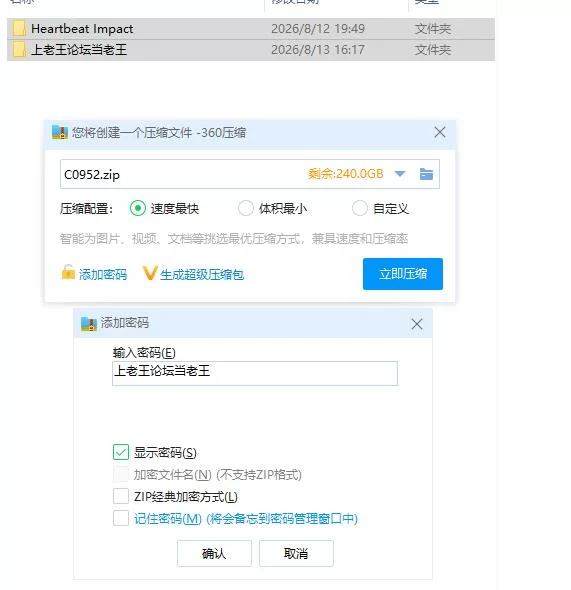
Task: Click the orange V super-compress icon
Action: (150, 273)
